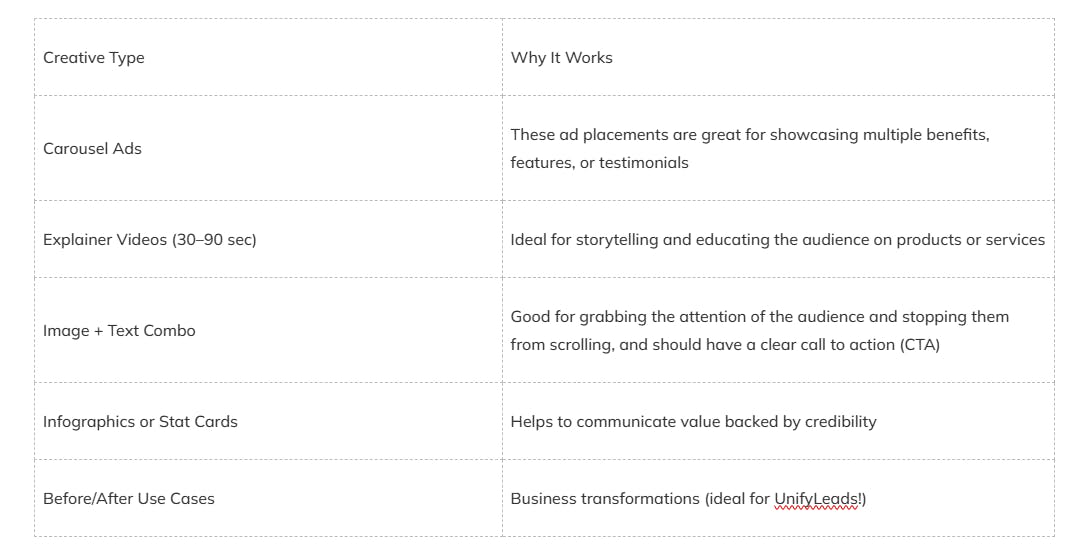The height and width of the screenshot is (550, 1075).
Task: Click the 'Why It Works' header cell
Action: (x=778, y=58)
